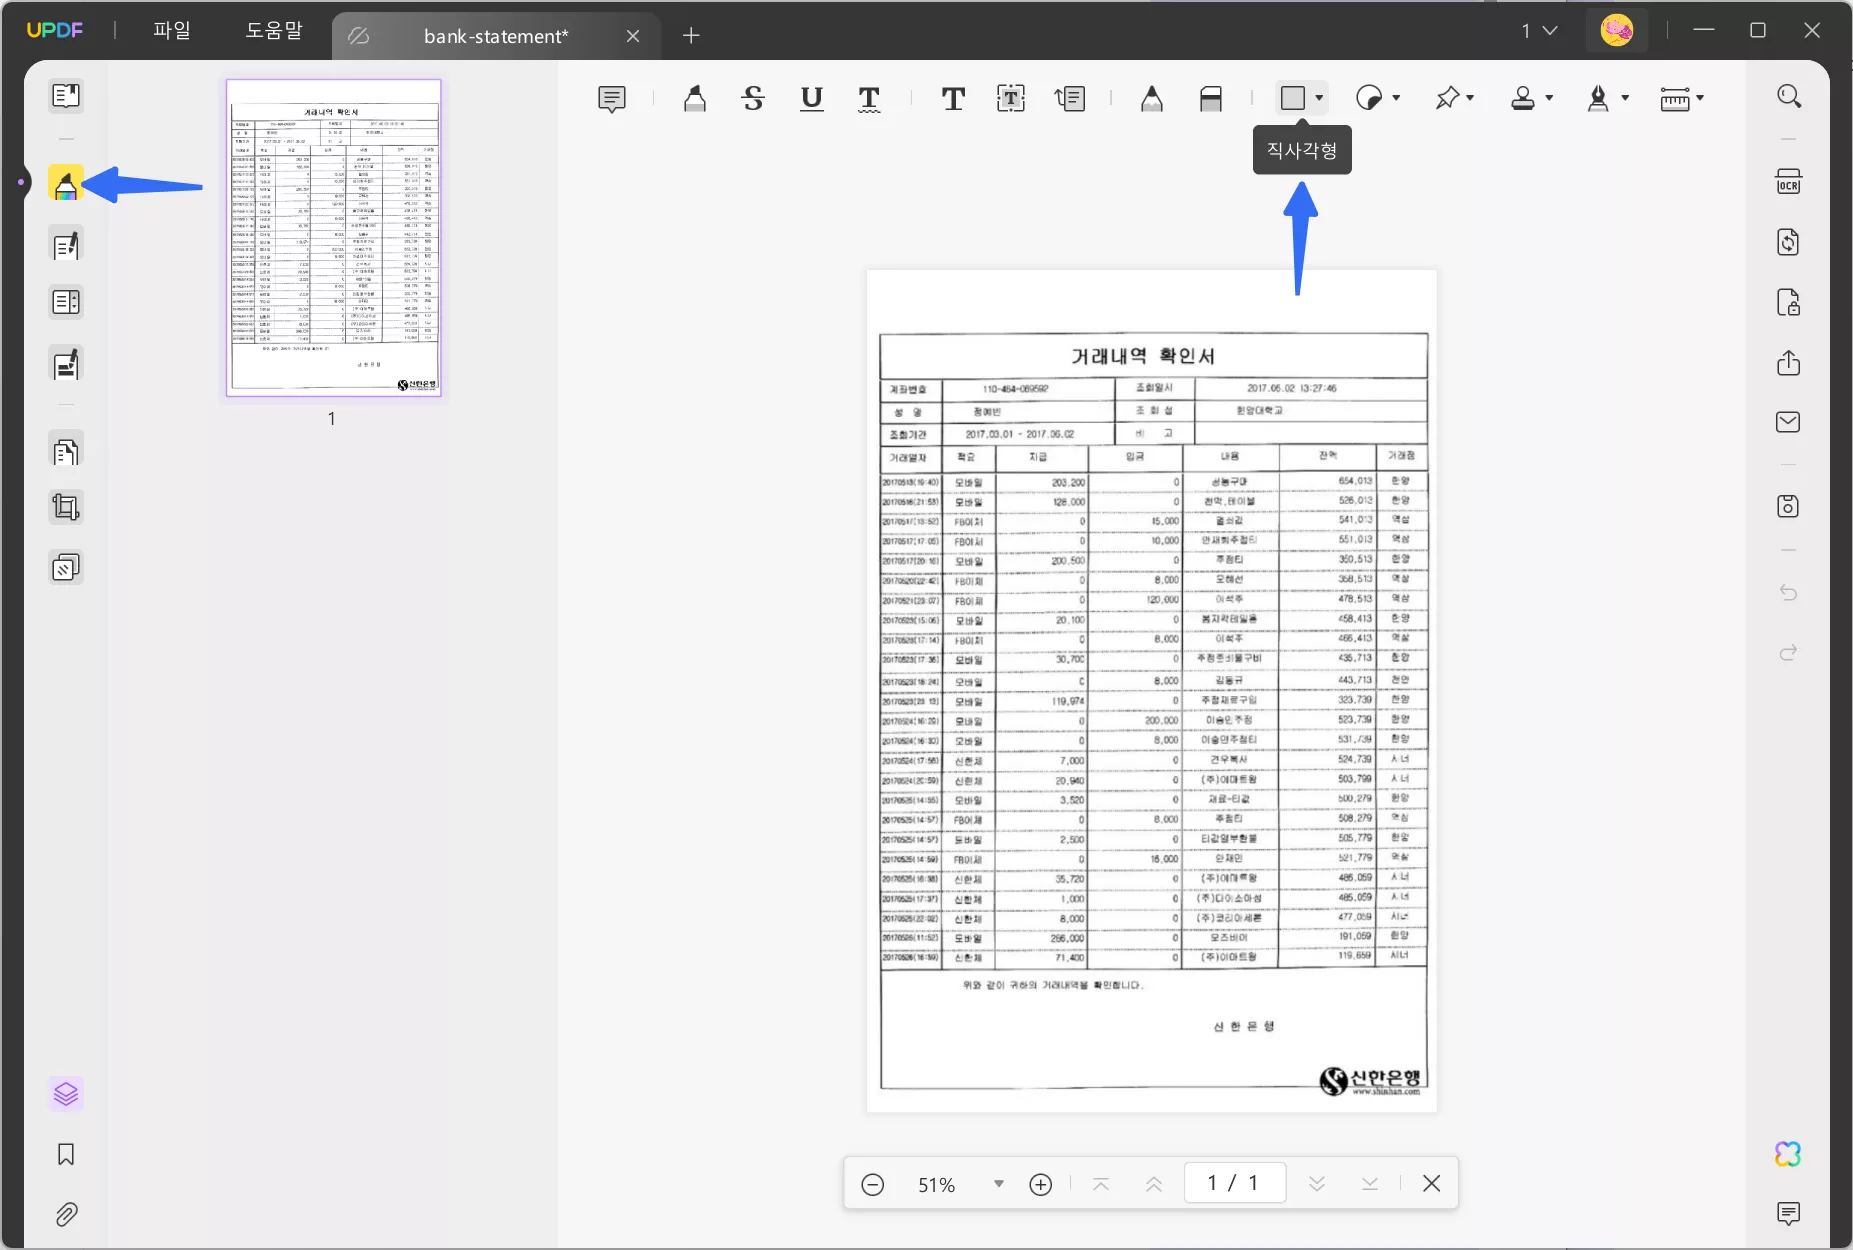Image resolution: width=1853 pixels, height=1250 pixels.
Task: Select the Sticker tool
Action: (1369, 98)
